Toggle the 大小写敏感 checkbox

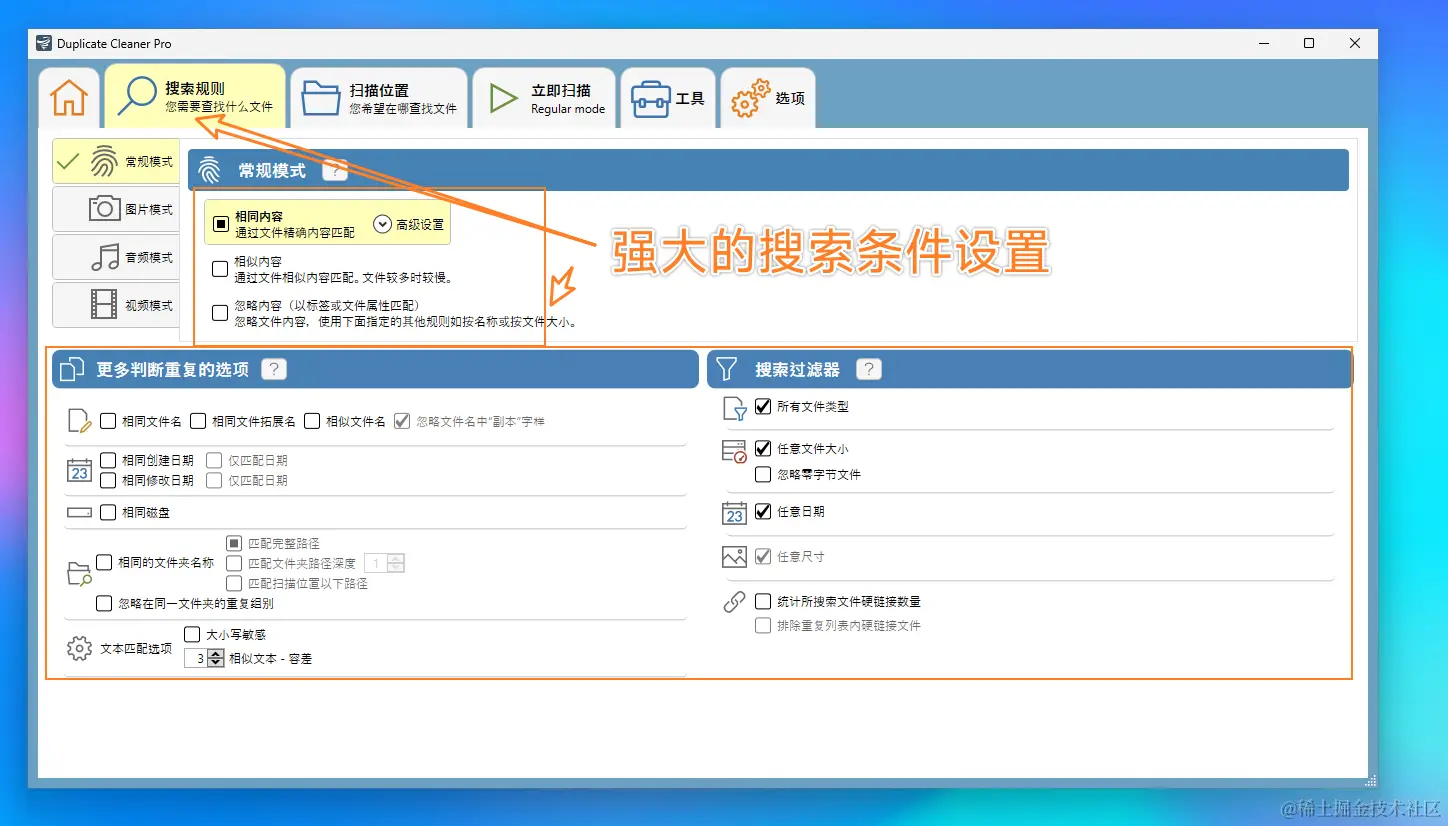192,634
